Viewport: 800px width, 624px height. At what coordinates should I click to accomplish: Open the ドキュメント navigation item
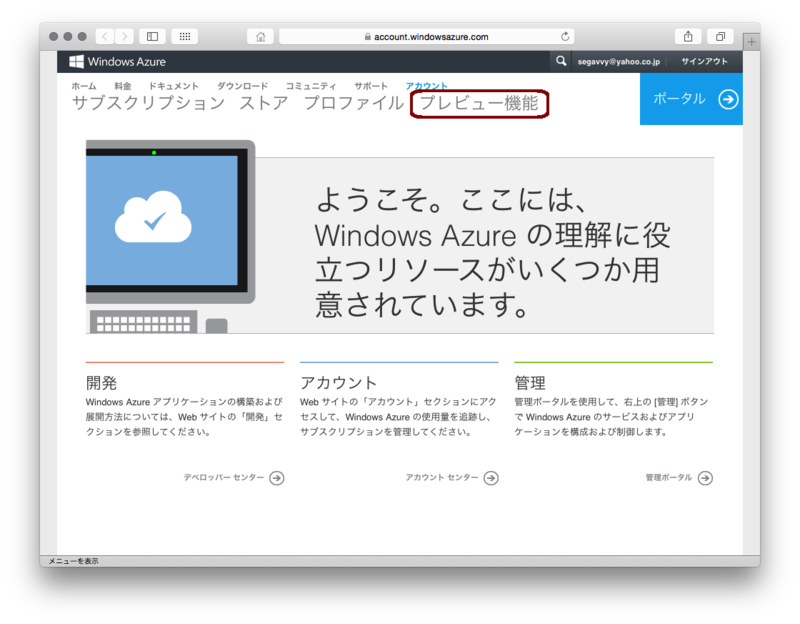coord(173,86)
